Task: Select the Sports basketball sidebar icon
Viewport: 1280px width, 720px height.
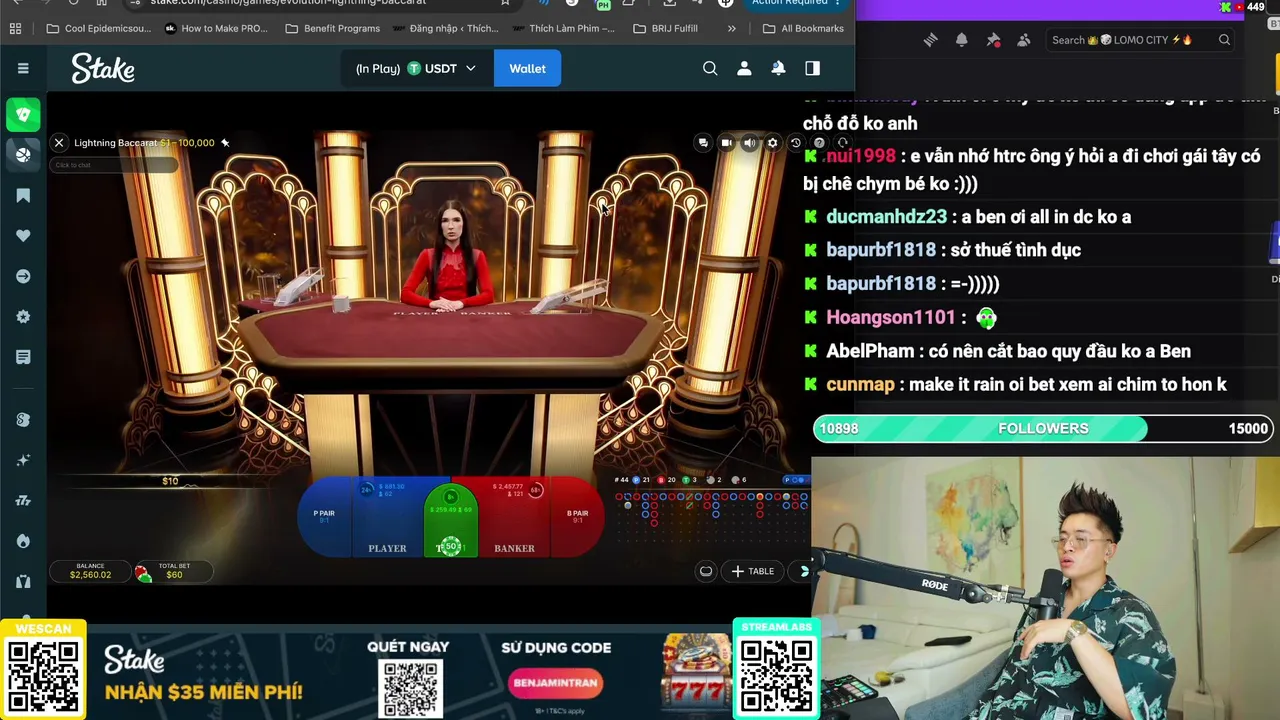Action: click(23, 154)
